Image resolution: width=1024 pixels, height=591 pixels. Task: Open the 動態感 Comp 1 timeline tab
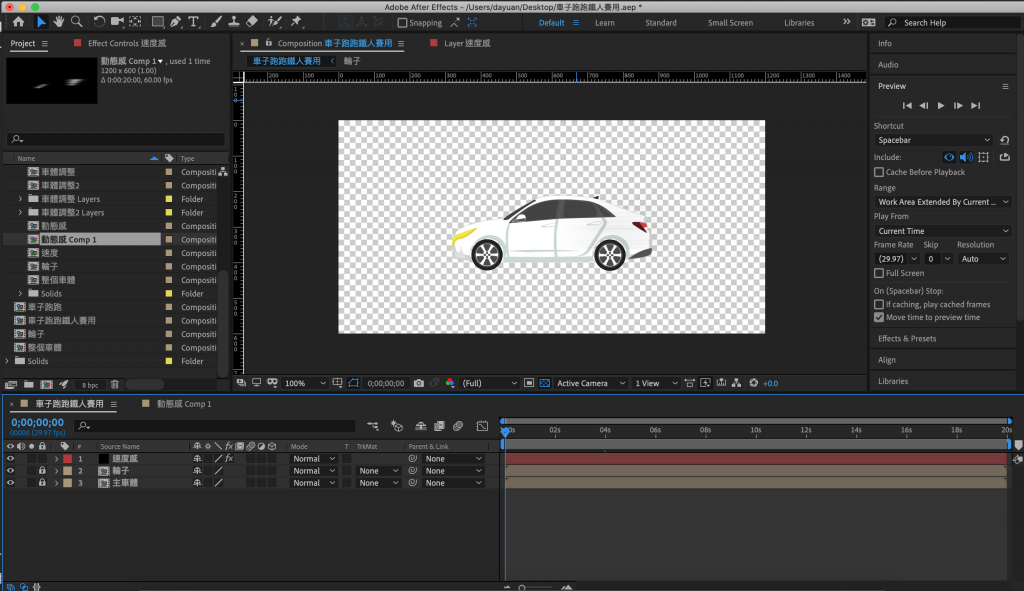pyautogui.click(x=184, y=404)
